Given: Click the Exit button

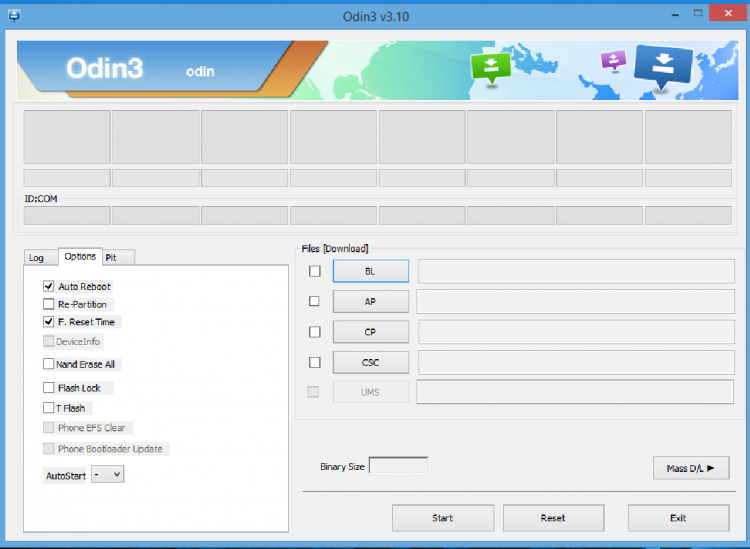Looking at the screenshot, I should tap(678, 518).
